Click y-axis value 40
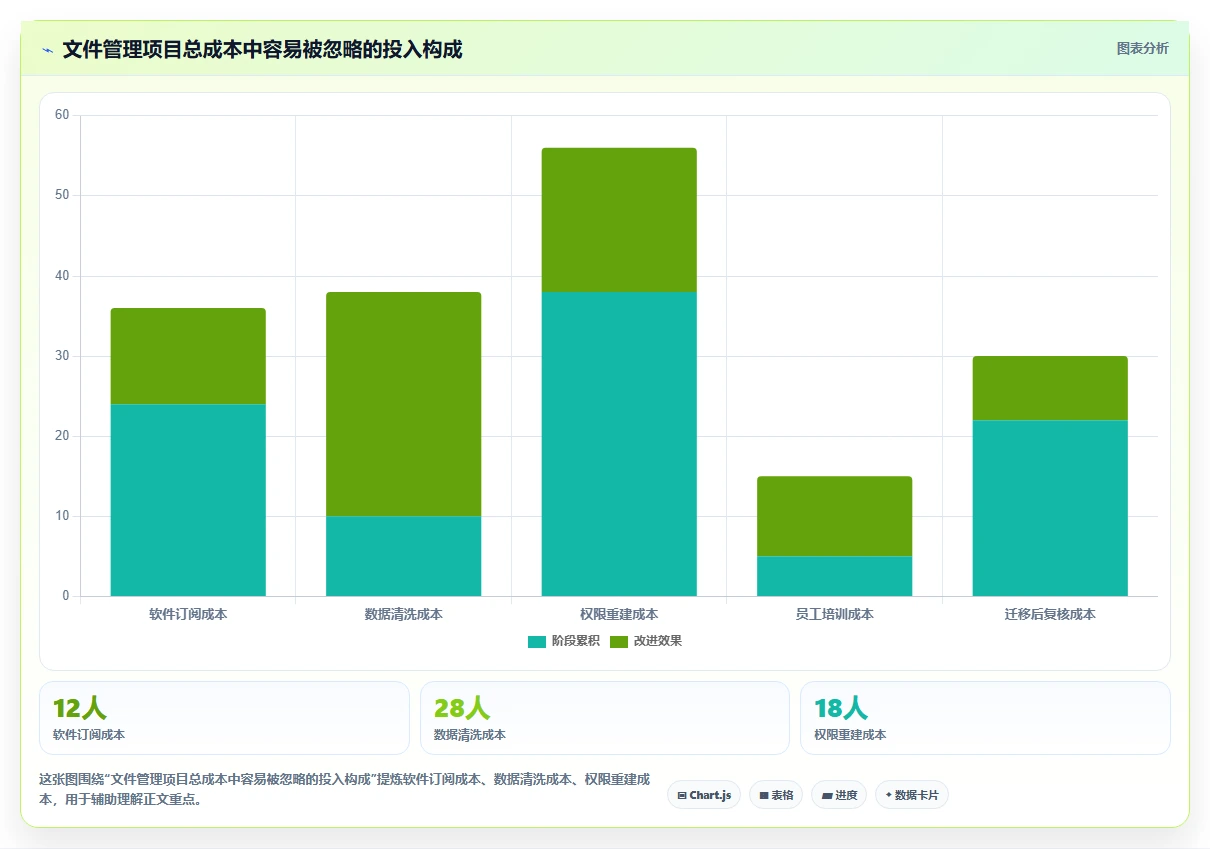This screenshot has height=849, width=1210. pyautogui.click(x=62, y=275)
